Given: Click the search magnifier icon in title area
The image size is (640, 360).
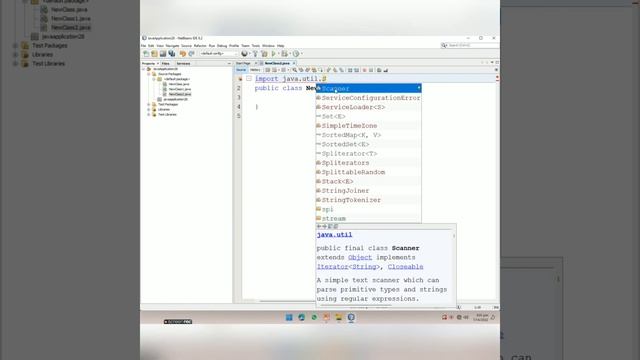Looking at the screenshot, I should coord(444,45).
